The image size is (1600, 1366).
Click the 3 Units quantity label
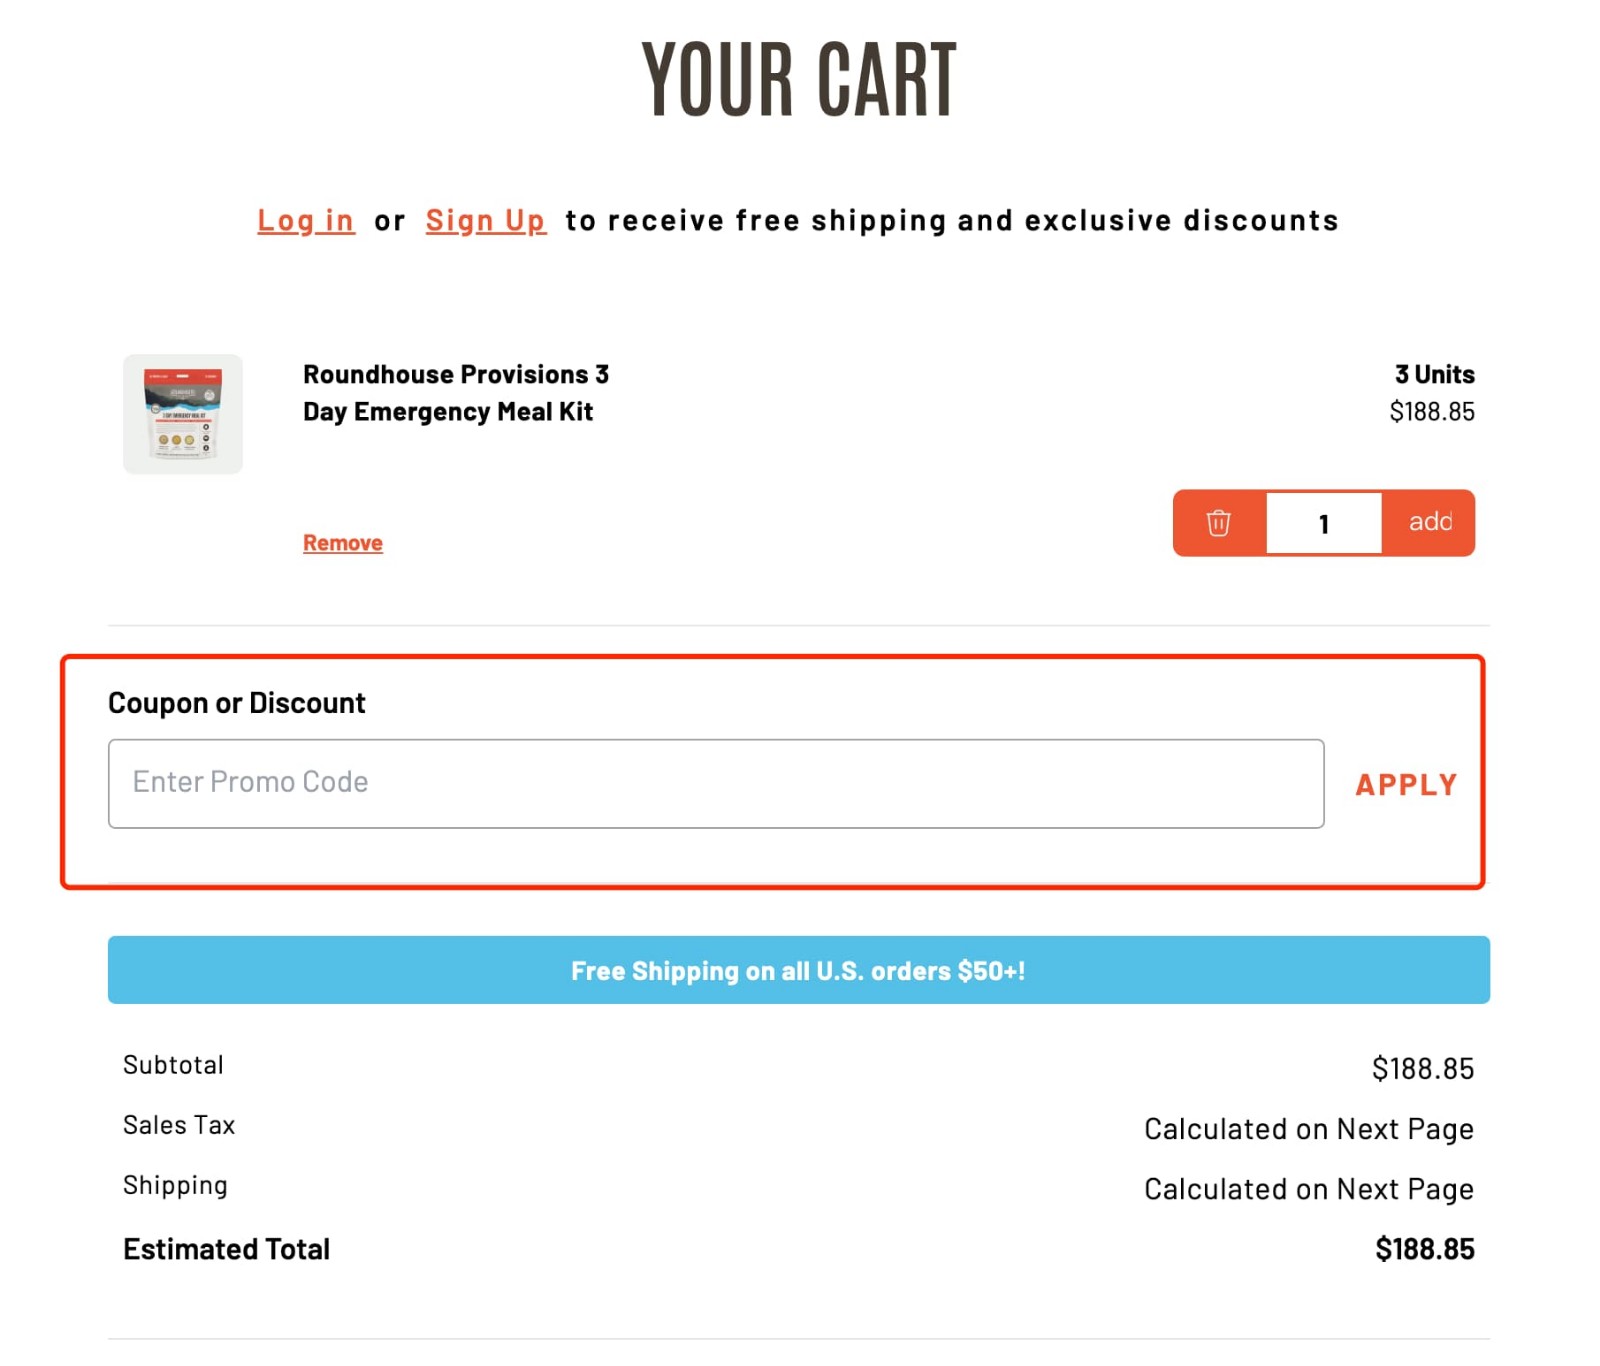pos(1433,374)
